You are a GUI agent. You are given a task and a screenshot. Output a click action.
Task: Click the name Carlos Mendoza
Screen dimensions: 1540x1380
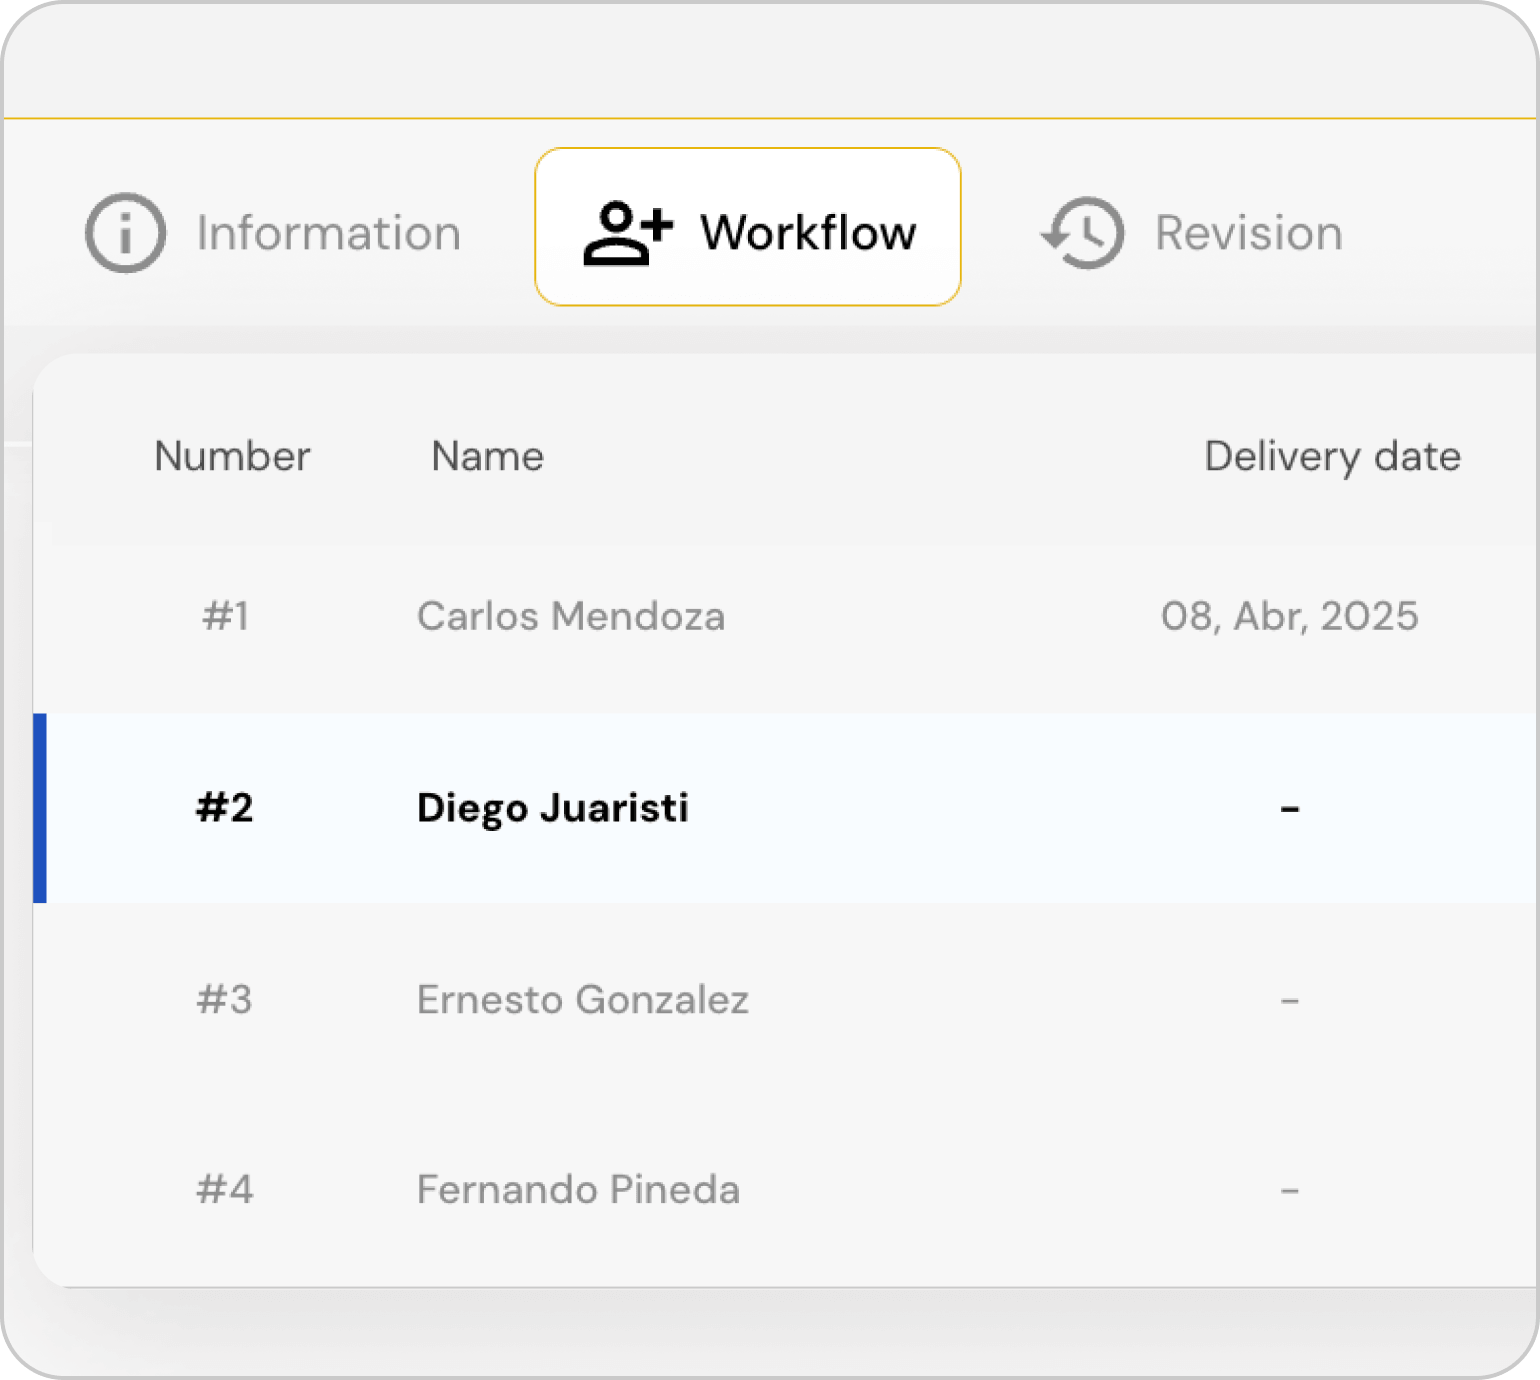pos(571,616)
